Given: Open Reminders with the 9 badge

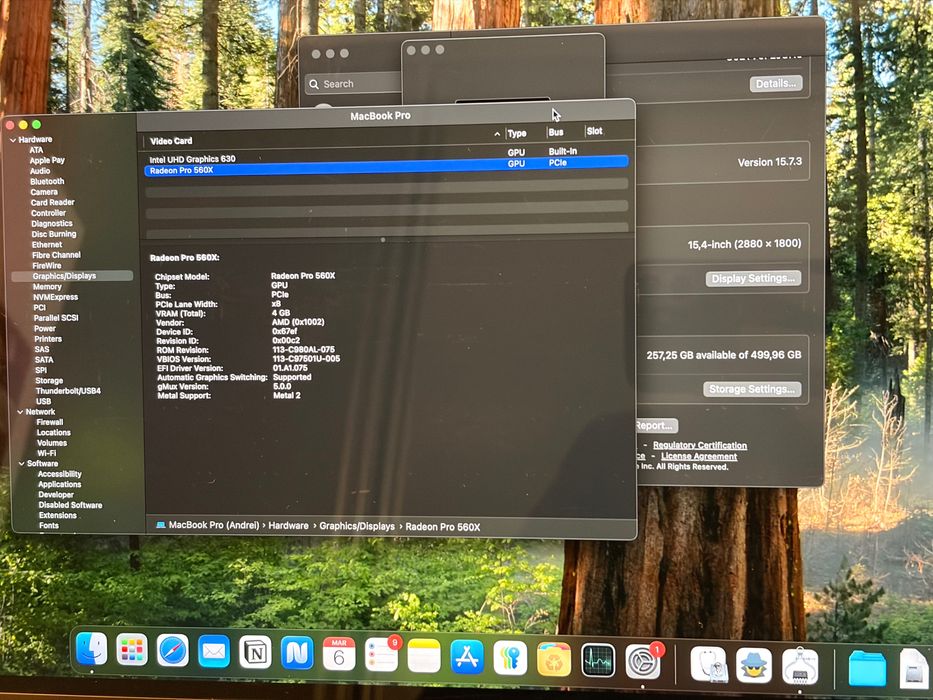Looking at the screenshot, I should point(381,655).
